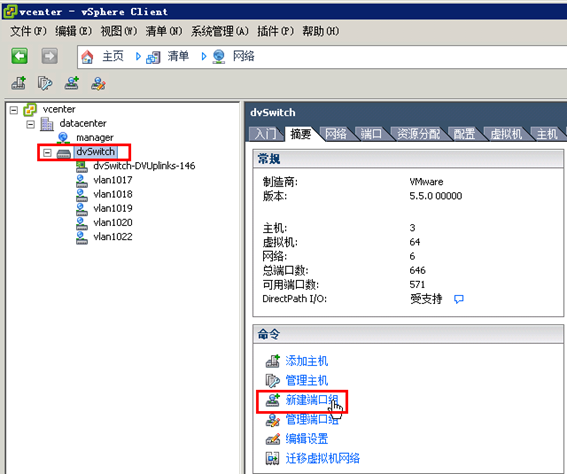Switch to the 入门 tab

[265, 134]
